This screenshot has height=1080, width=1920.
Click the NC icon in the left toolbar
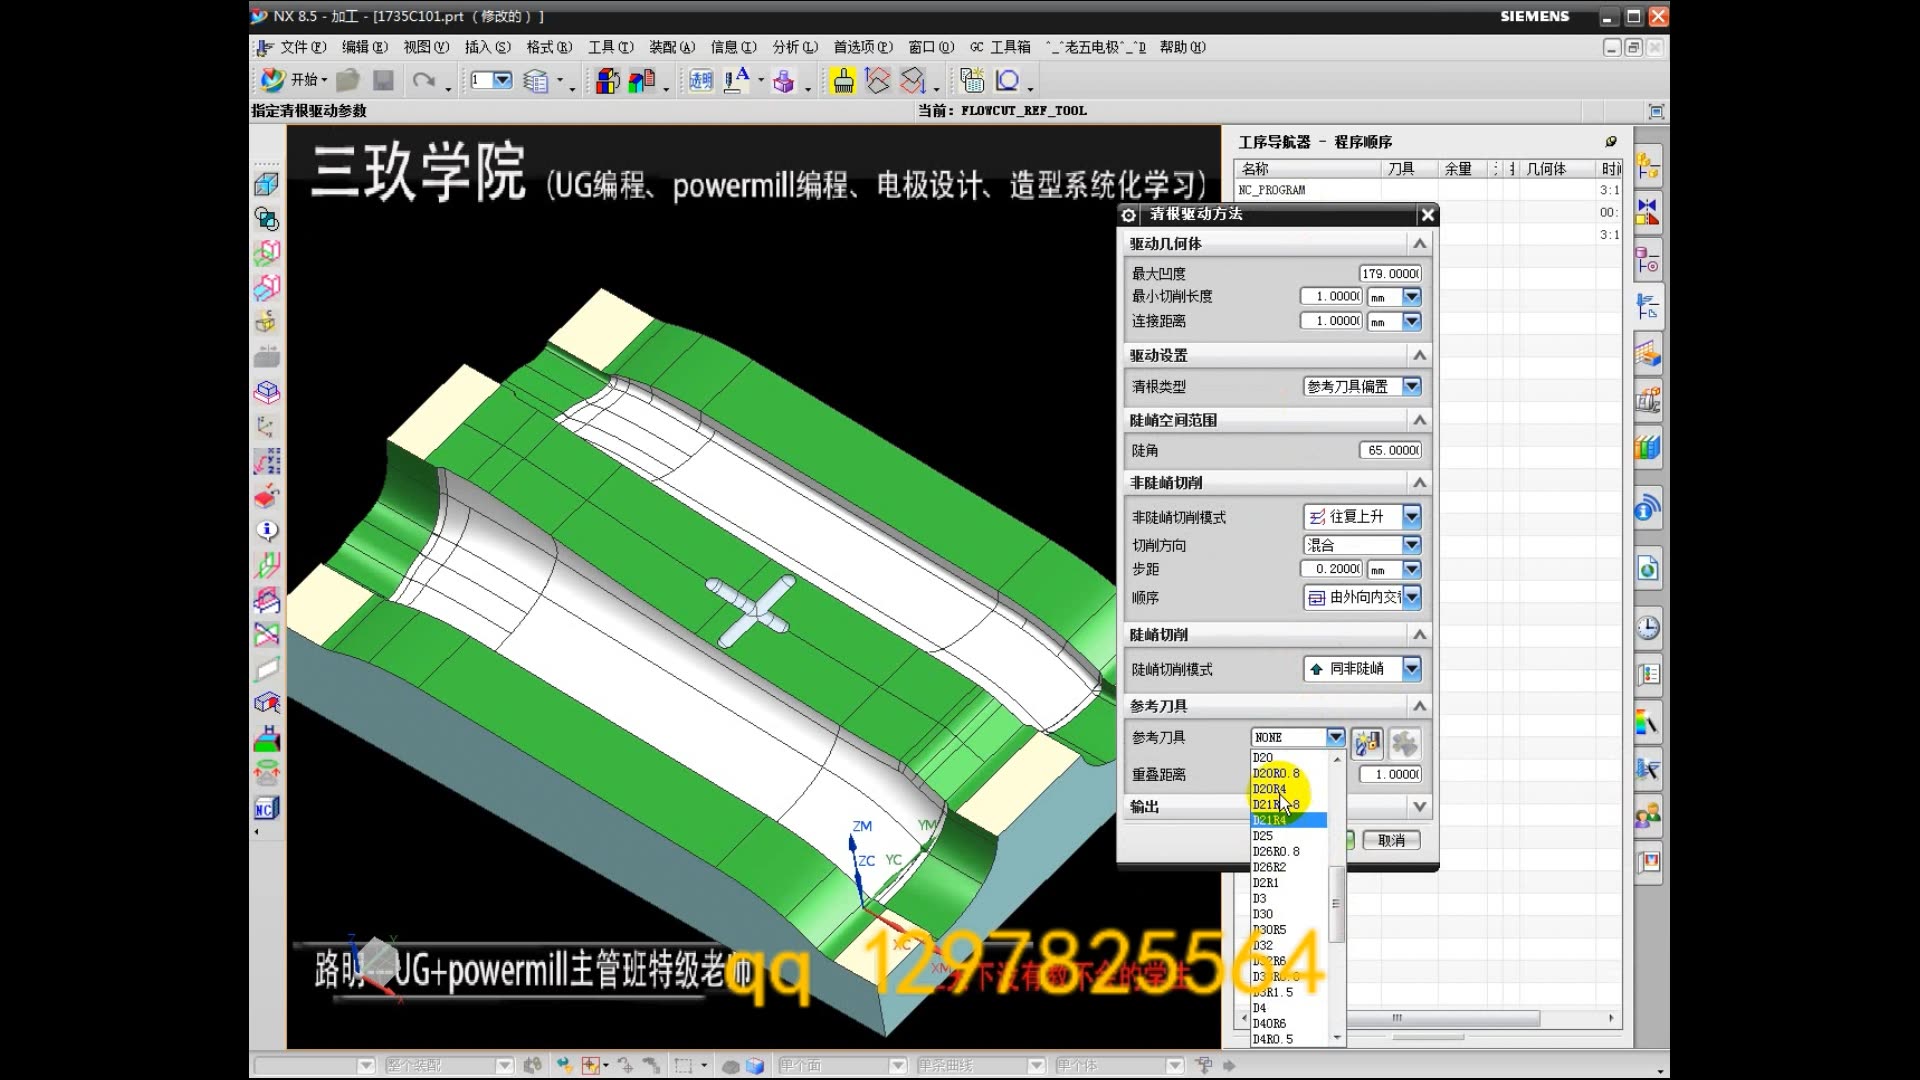click(266, 808)
